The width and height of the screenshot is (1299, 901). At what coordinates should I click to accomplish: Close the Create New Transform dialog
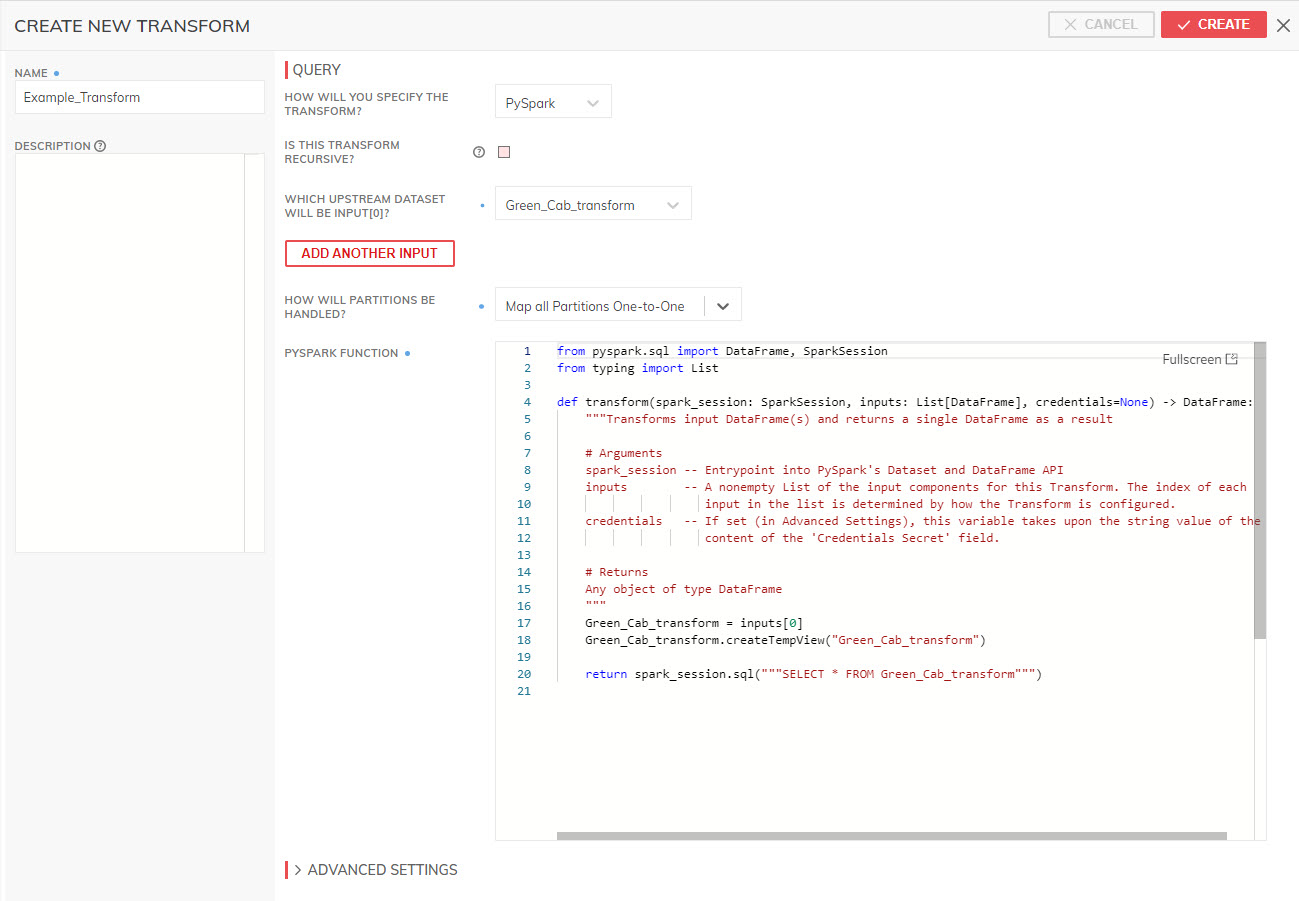[x=1284, y=25]
